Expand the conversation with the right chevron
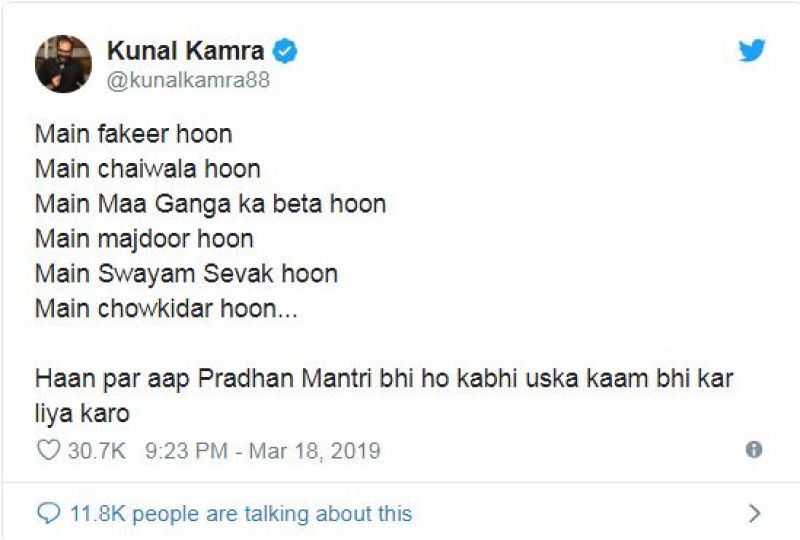 (754, 514)
